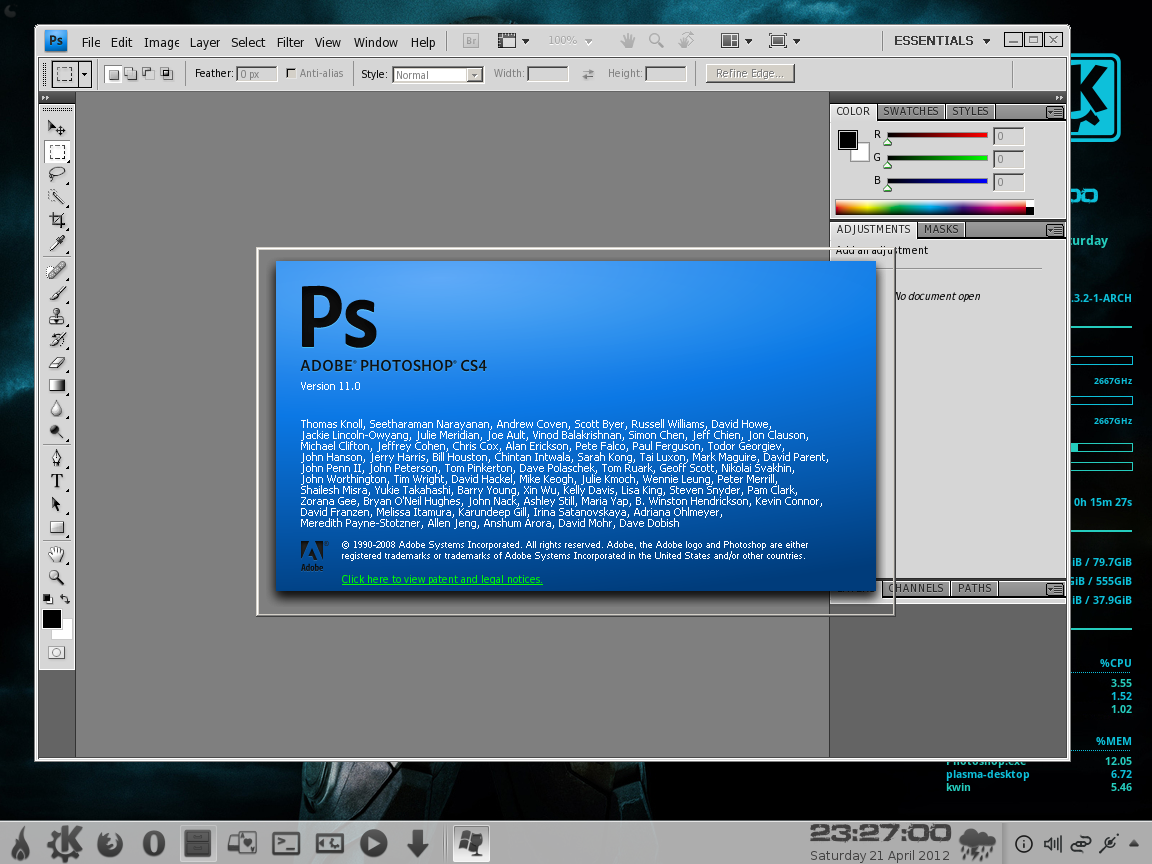This screenshot has height=864, width=1152.
Task: Select the Clone Stamp tool
Action: [57, 317]
